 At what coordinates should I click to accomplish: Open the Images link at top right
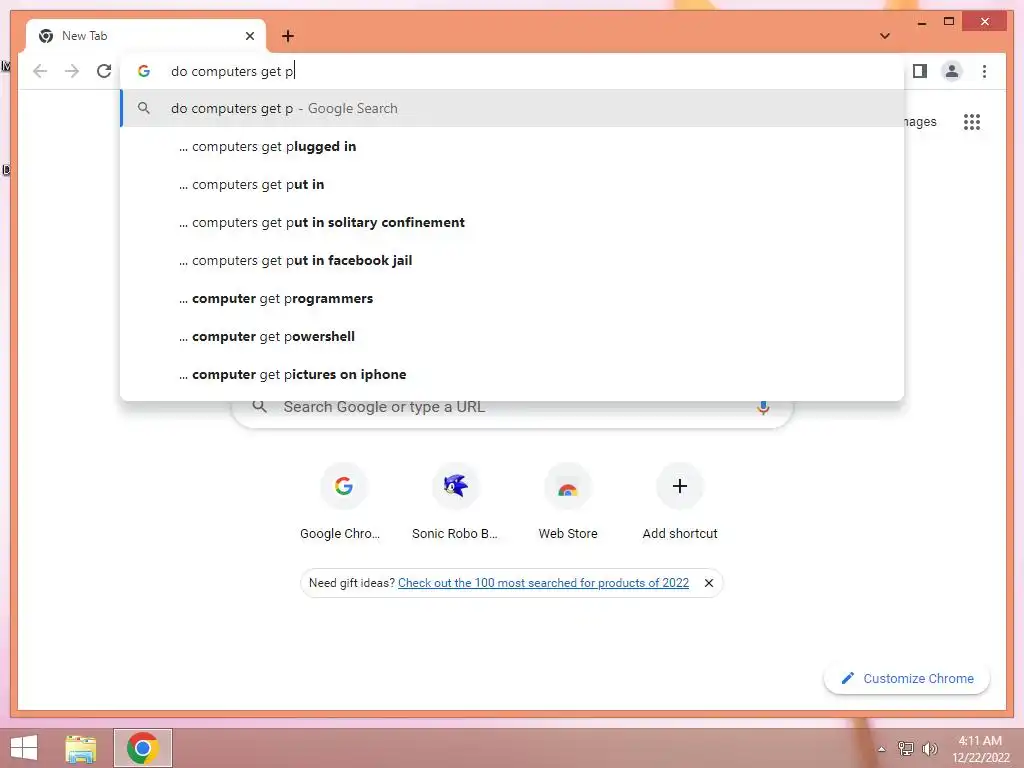[x=920, y=121]
